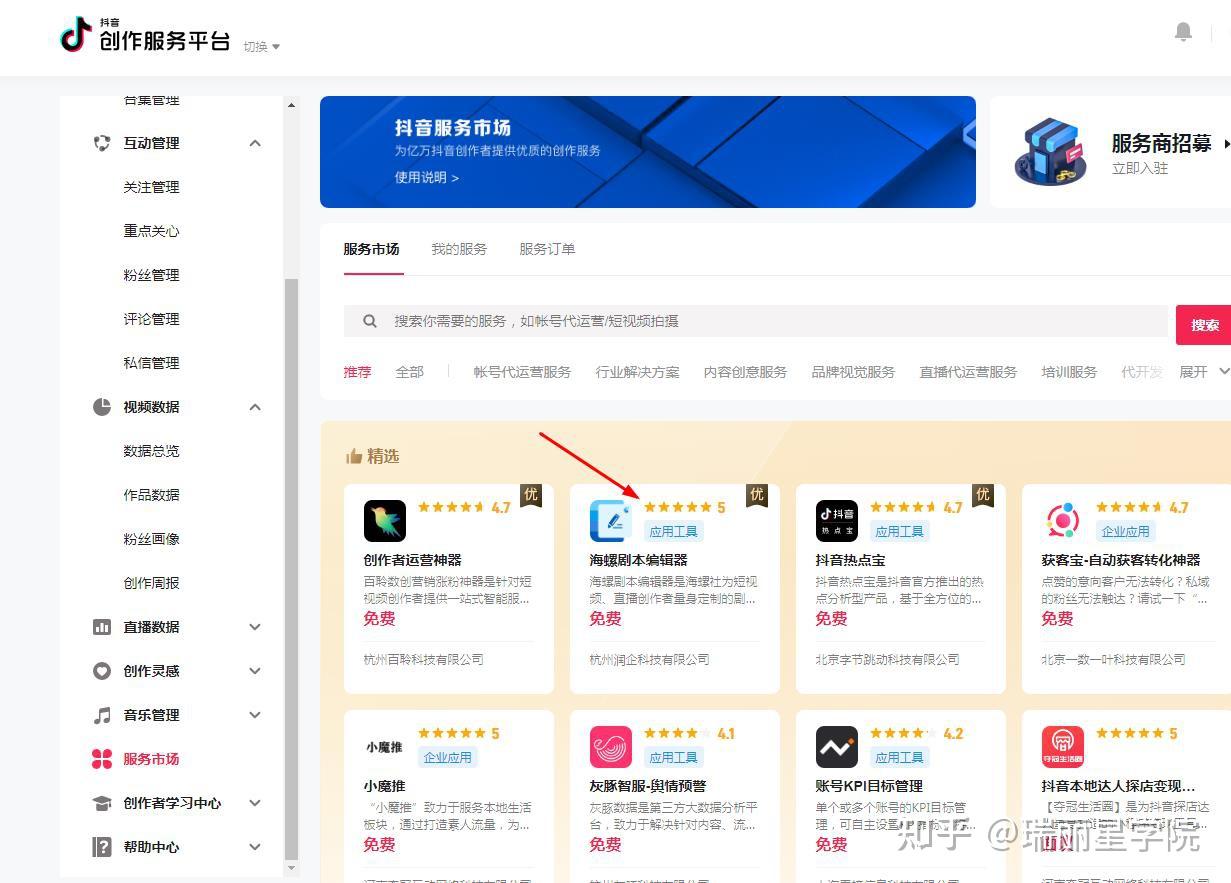Click the 海螺剧本编辑器 app icon
Screen dimensions: 1231x883
click(611, 520)
